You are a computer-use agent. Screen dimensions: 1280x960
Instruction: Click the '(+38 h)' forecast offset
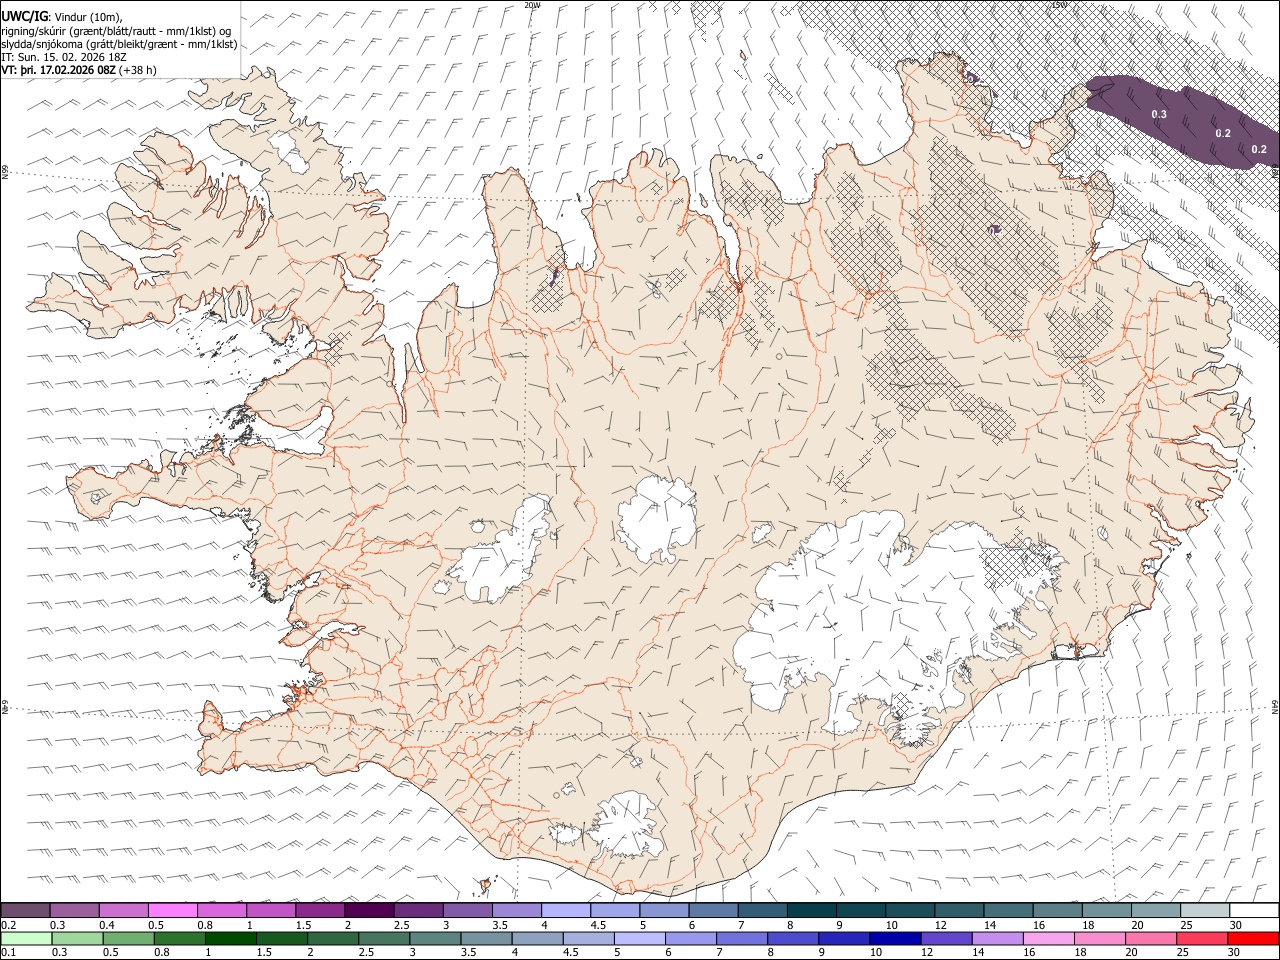pyautogui.click(x=138, y=70)
